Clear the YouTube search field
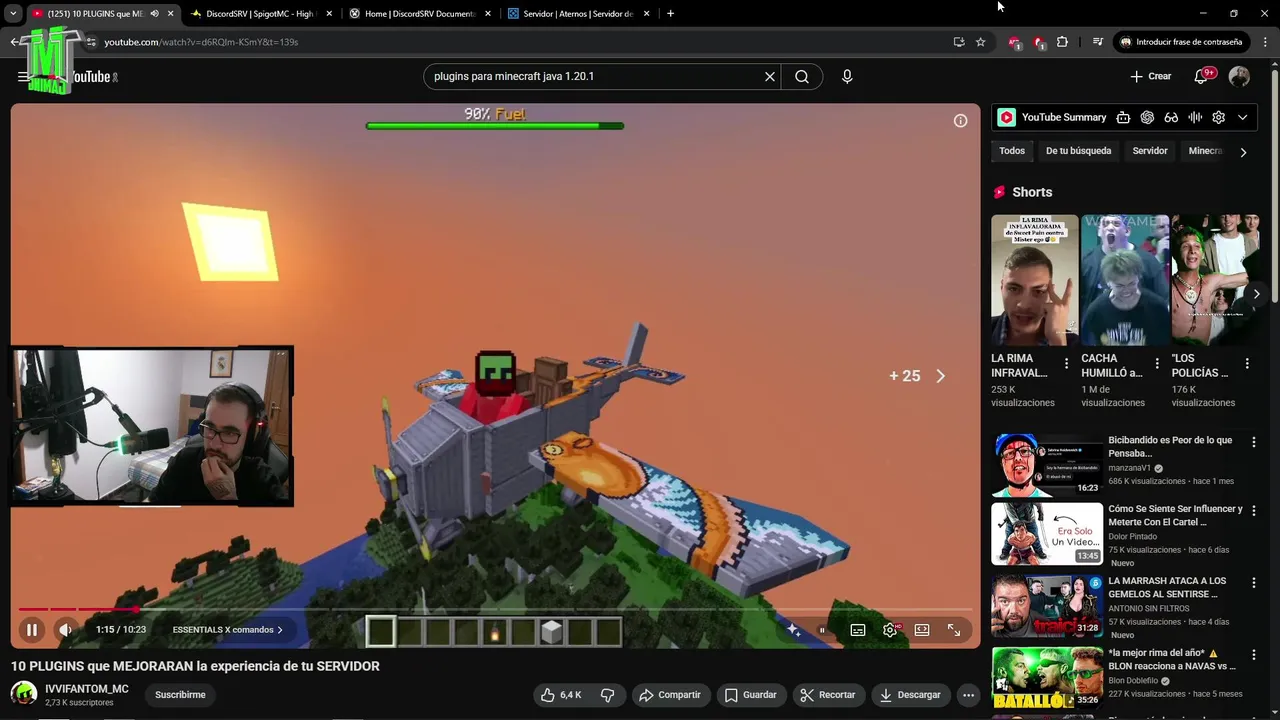The width and height of the screenshot is (1280, 720). (770, 76)
